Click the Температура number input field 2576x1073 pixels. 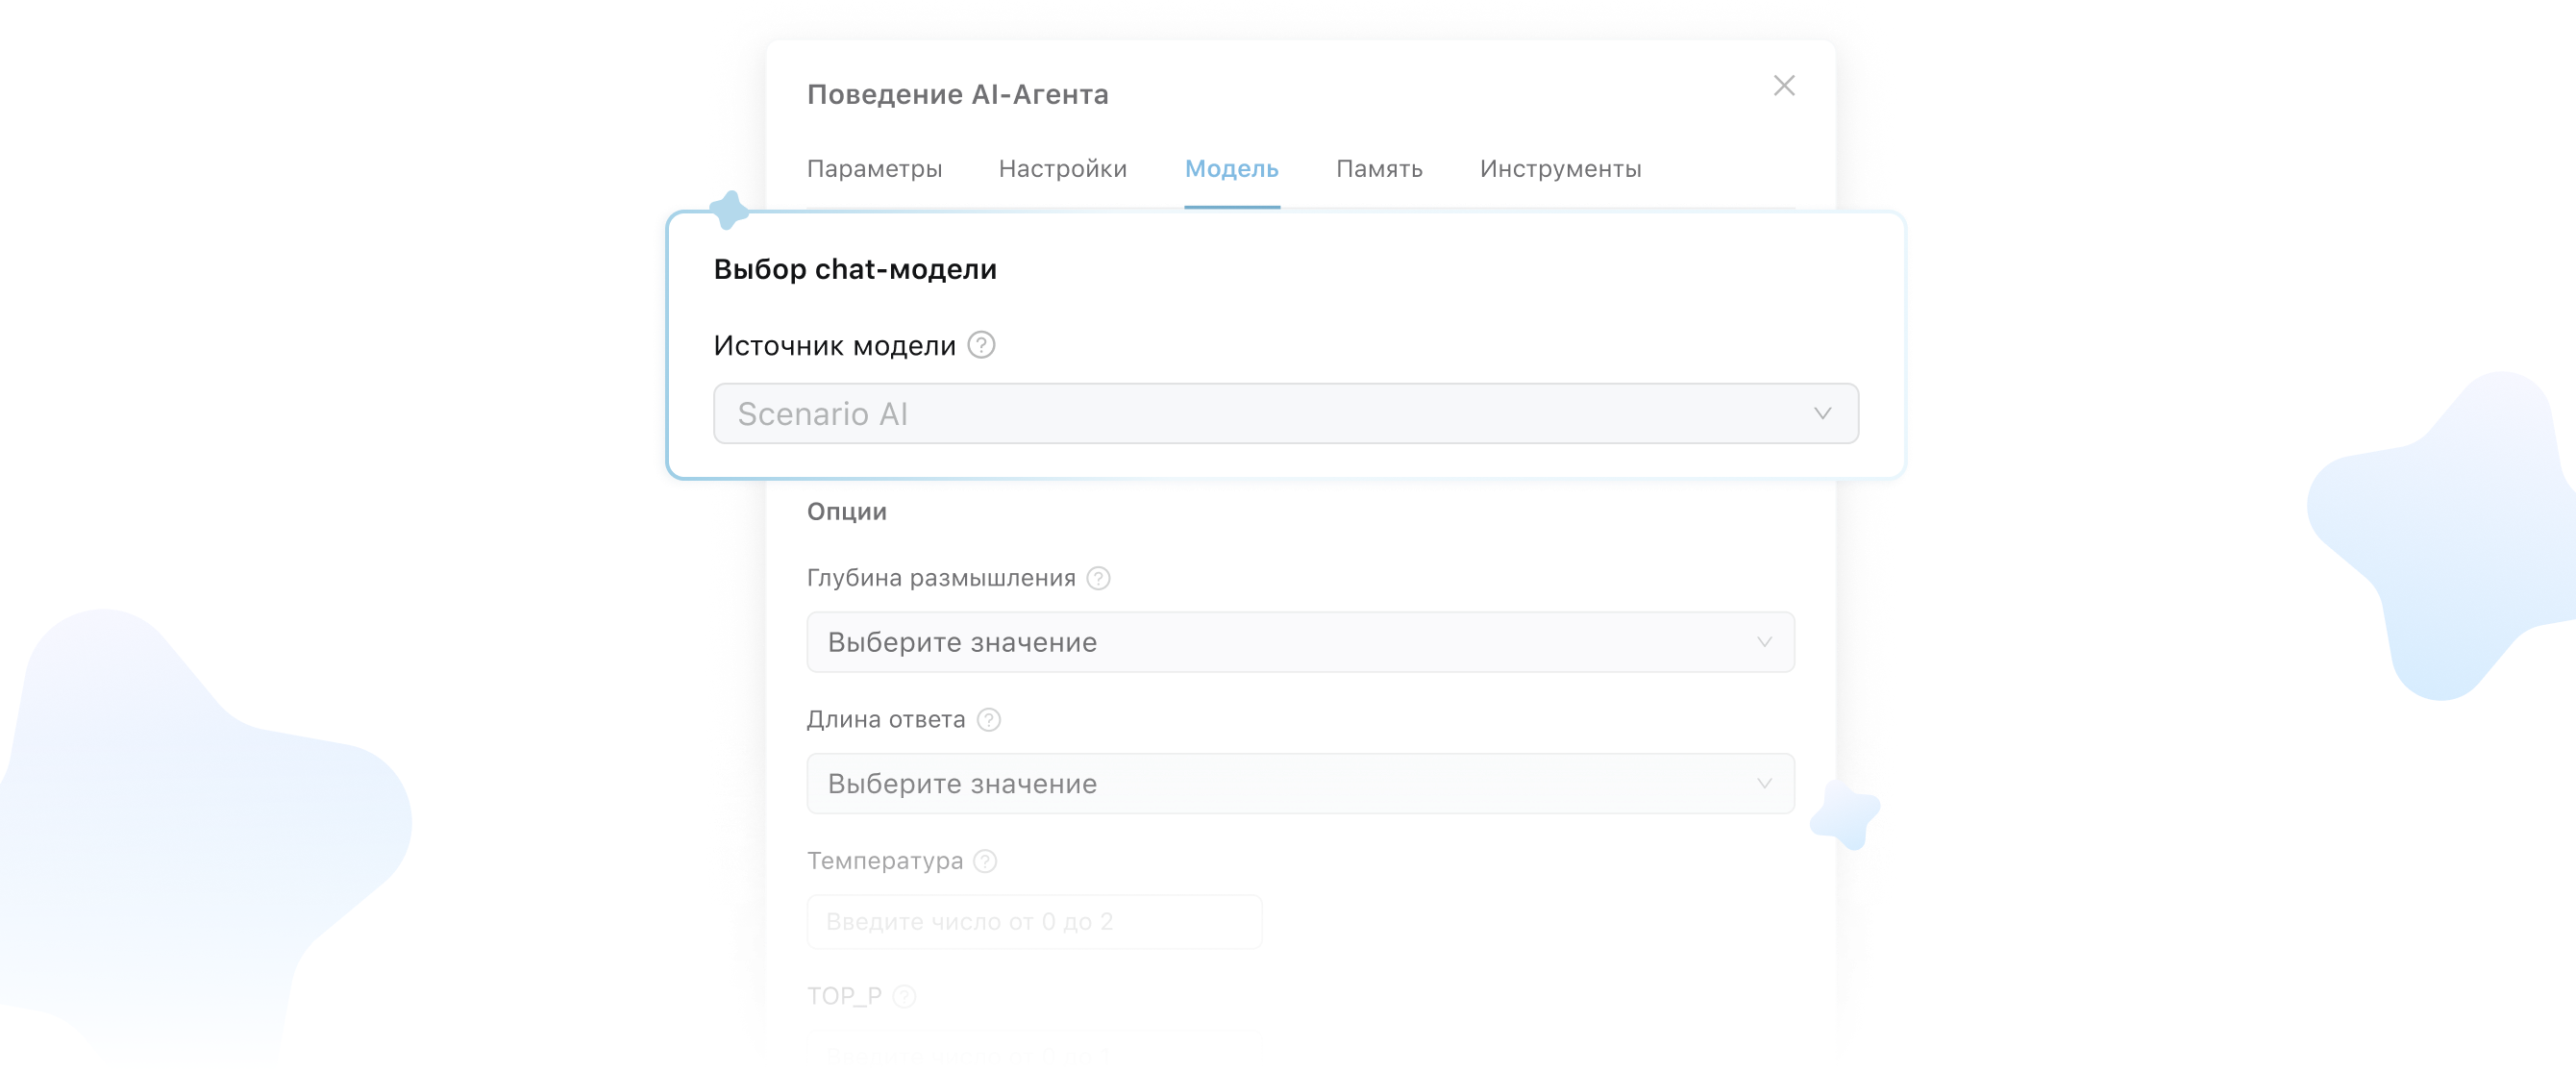1033,922
